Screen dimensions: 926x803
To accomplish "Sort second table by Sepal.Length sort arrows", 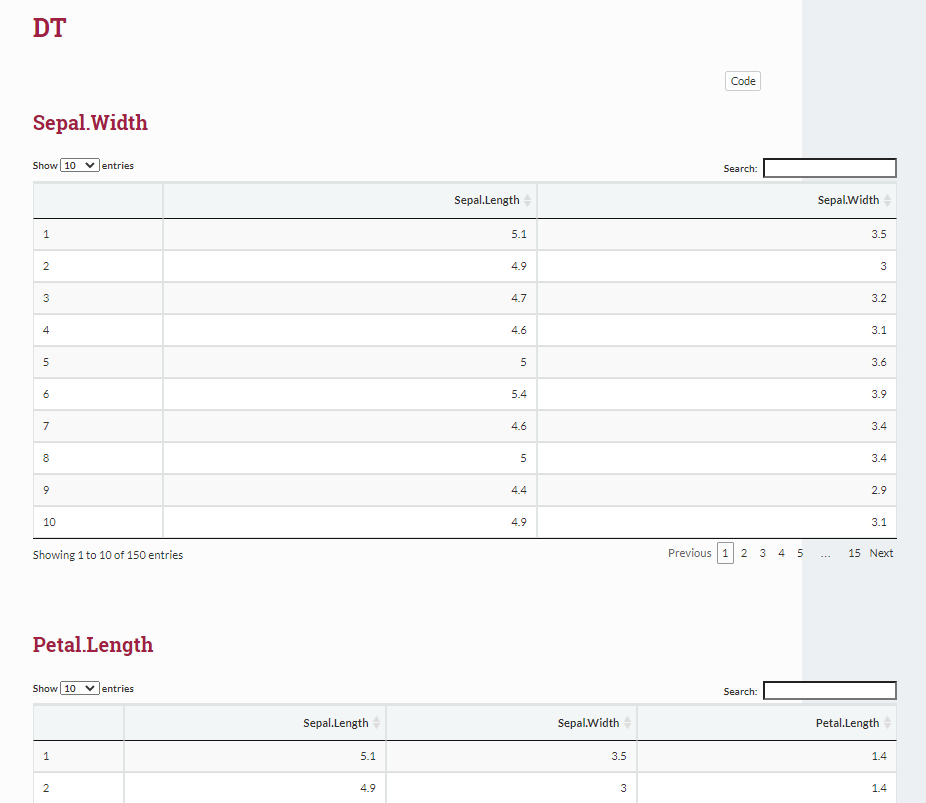I will pyautogui.click(x=376, y=723).
